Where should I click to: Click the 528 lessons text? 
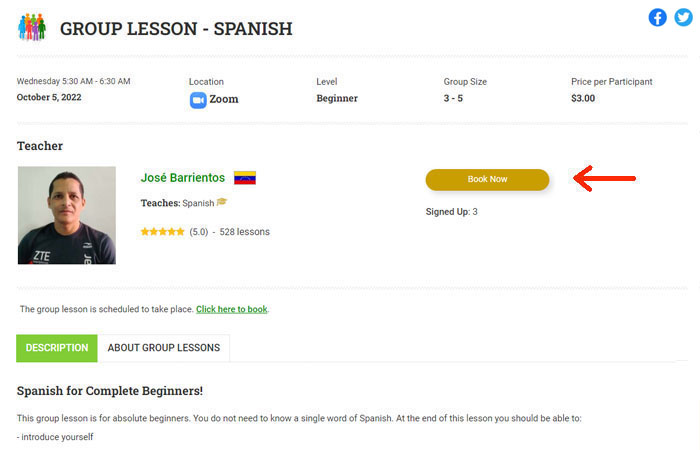point(245,232)
